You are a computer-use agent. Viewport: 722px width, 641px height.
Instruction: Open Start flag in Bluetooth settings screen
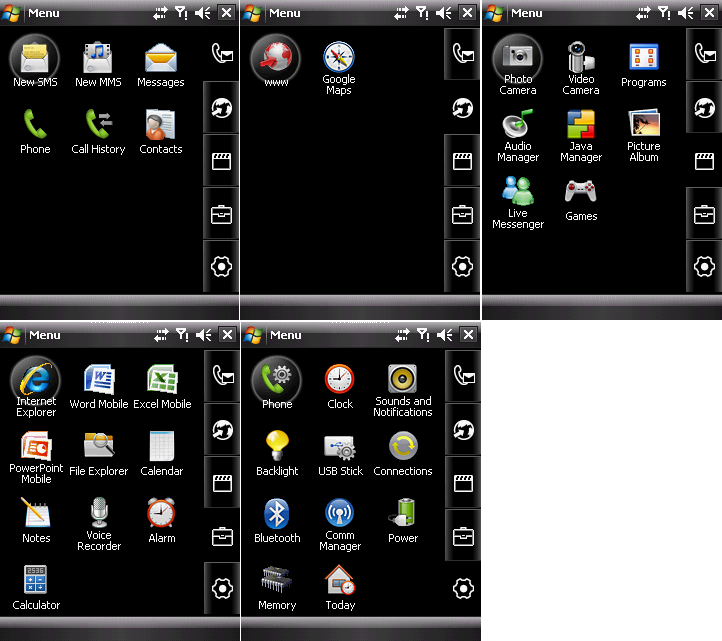252,335
